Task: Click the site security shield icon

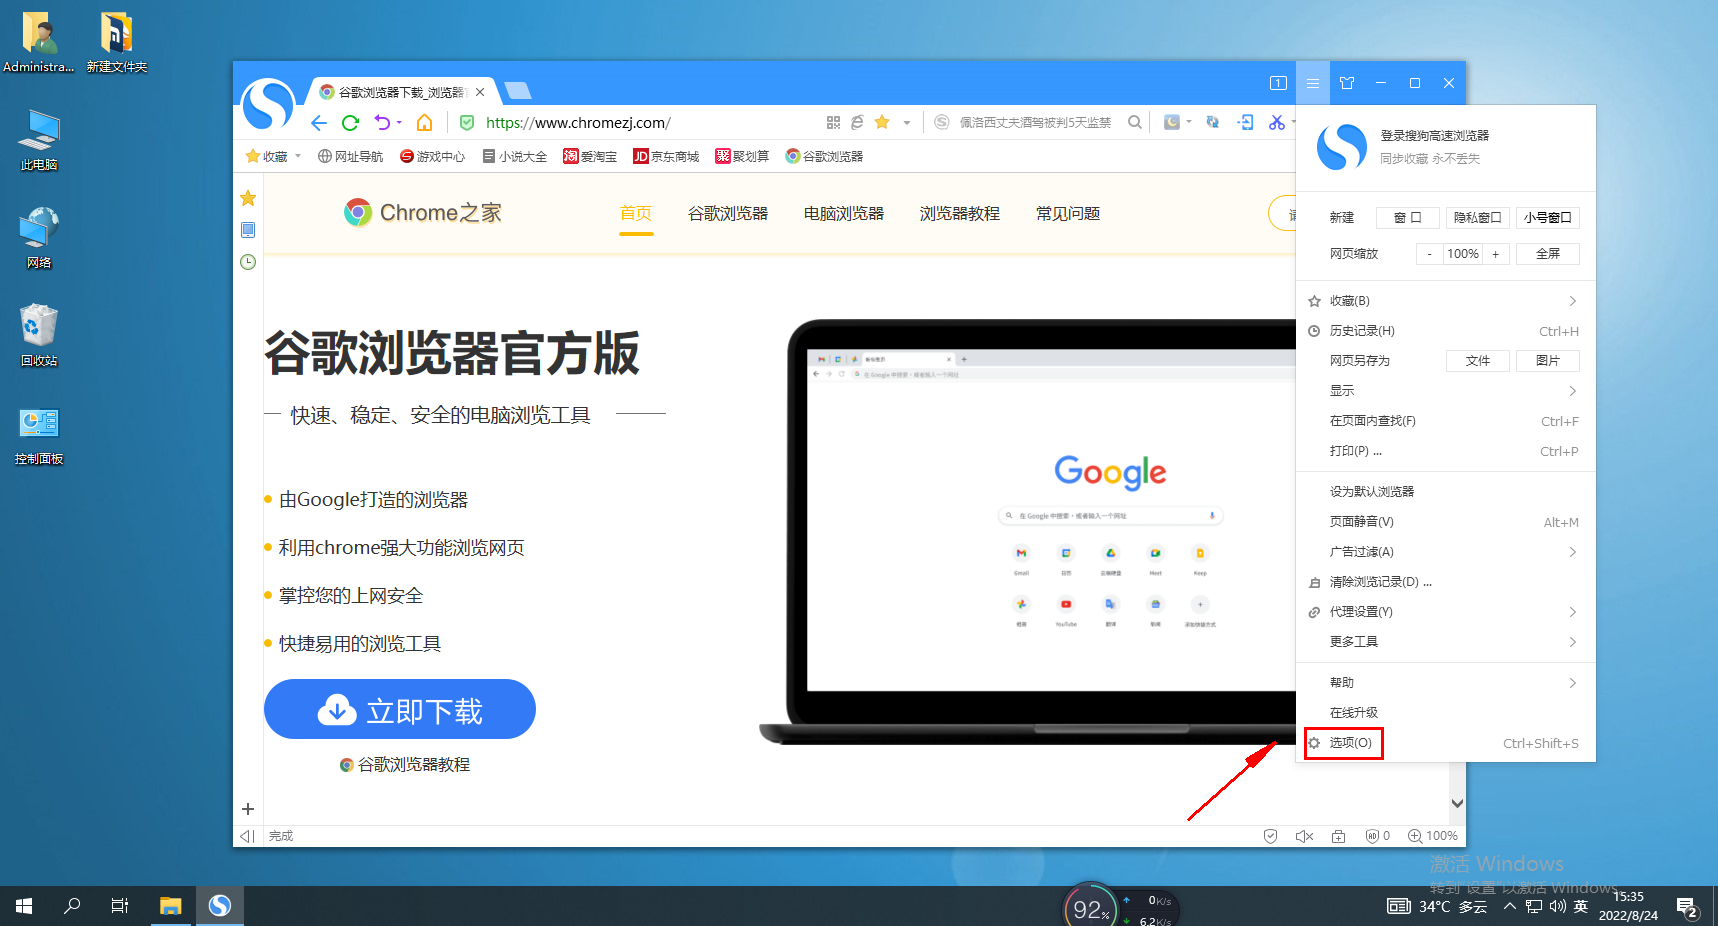Action: coord(467,122)
